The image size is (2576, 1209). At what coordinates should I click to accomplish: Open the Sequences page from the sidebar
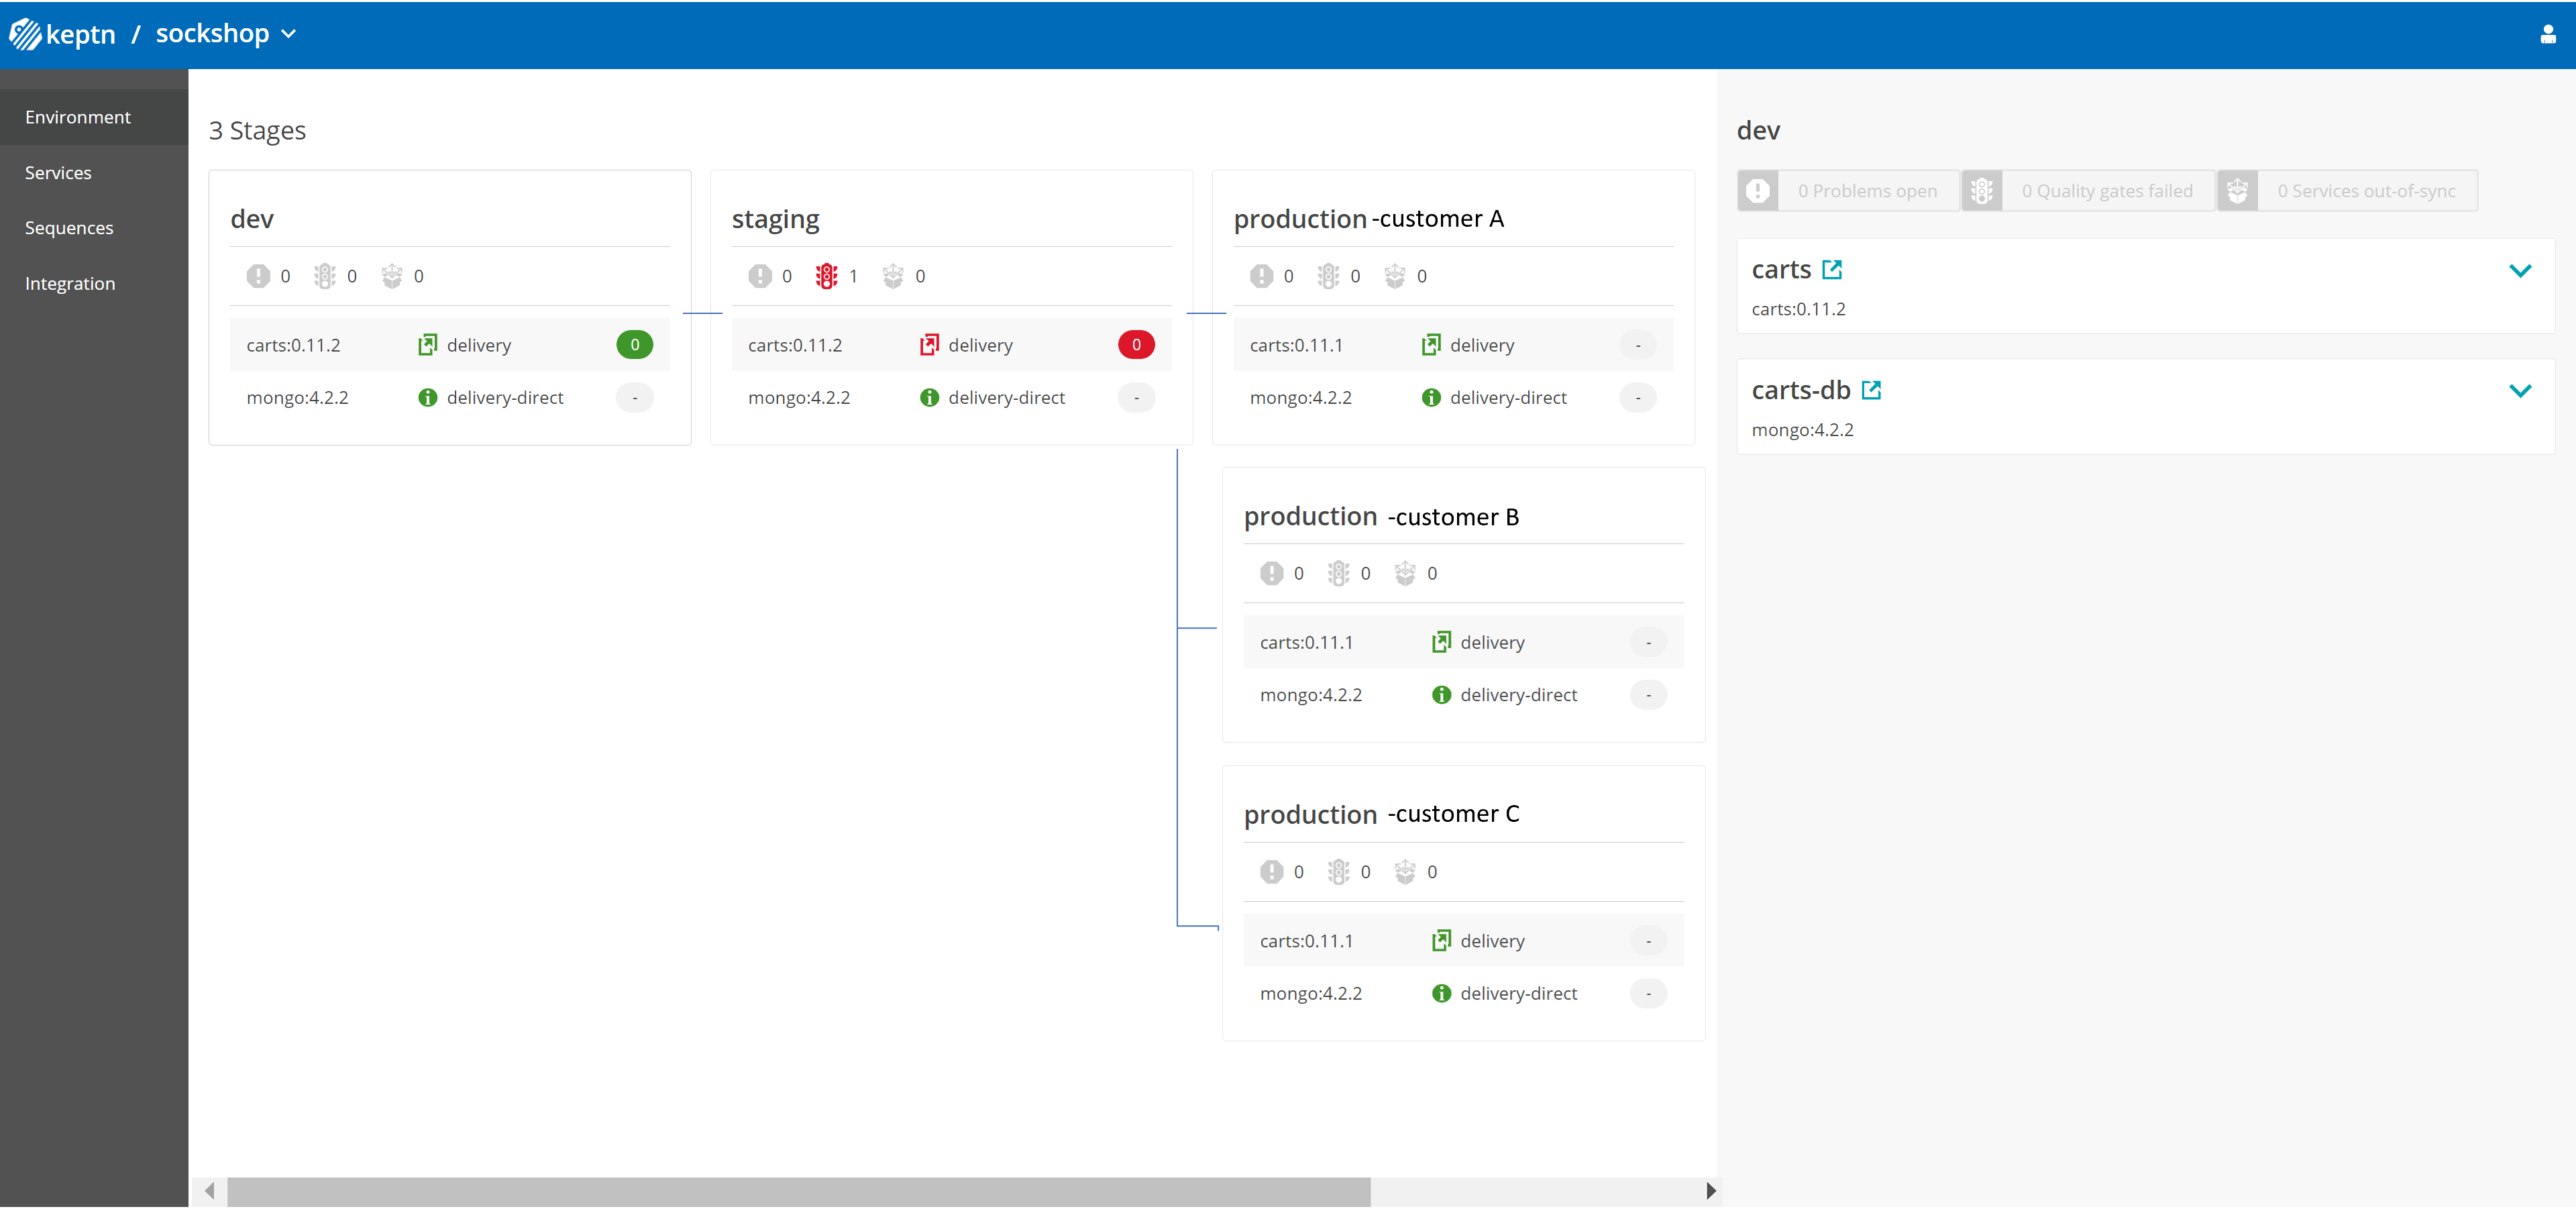69,227
